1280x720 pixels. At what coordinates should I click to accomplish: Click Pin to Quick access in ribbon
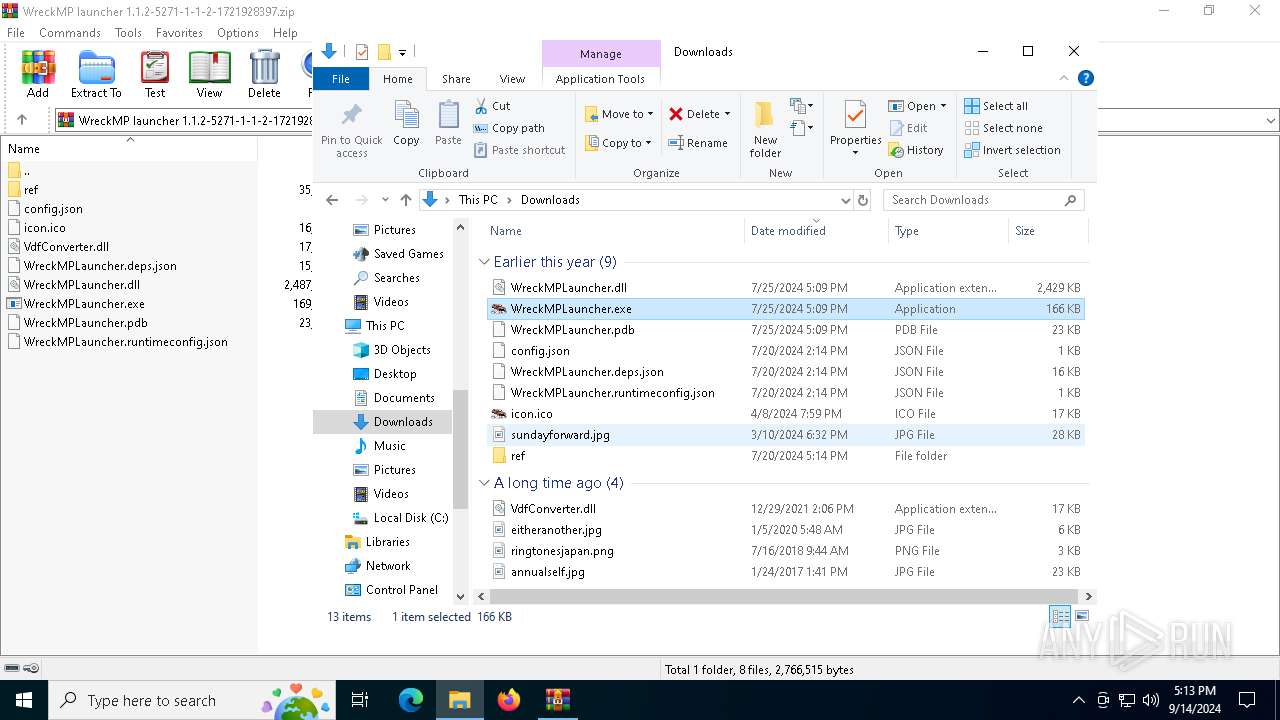pyautogui.click(x=351, y=129)
